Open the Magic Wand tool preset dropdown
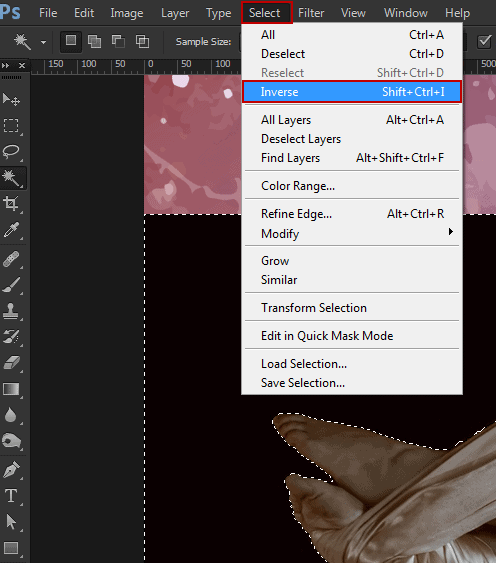 43,42
